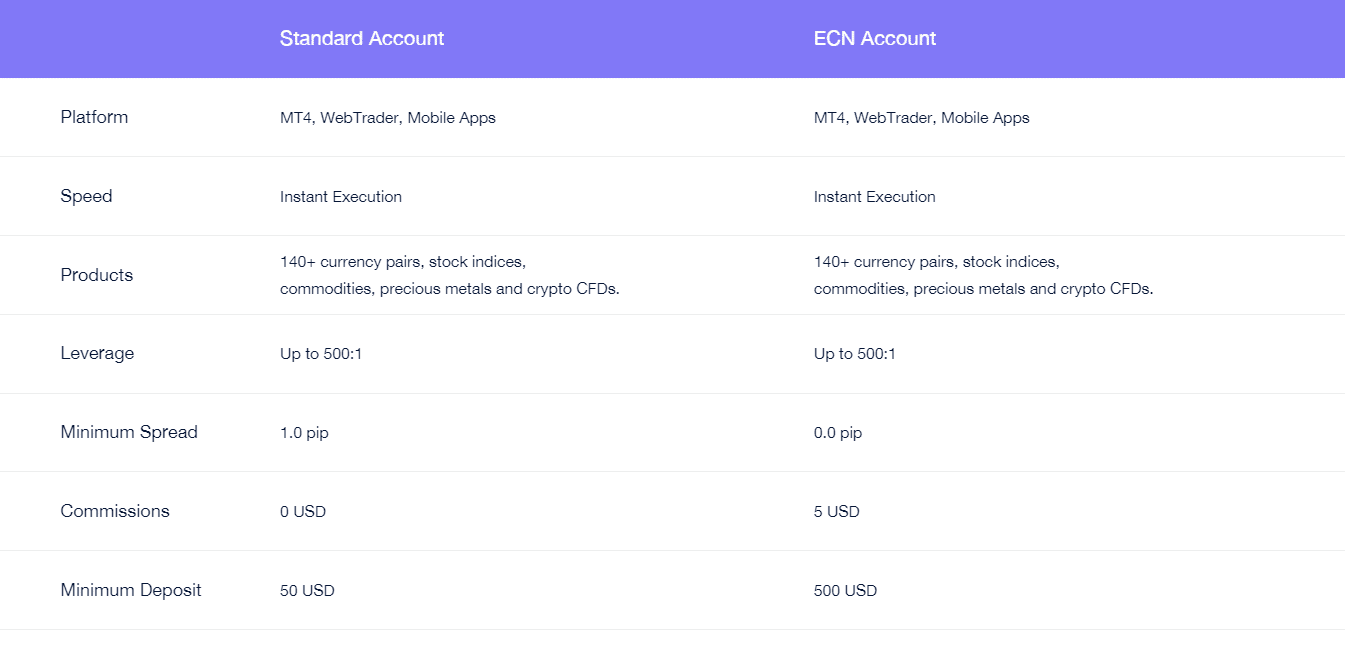The width and height of the screenshot is (1345, 660).
Task: Click the 500 USD minimum deposit value
Action: click(x=845, y=591)
